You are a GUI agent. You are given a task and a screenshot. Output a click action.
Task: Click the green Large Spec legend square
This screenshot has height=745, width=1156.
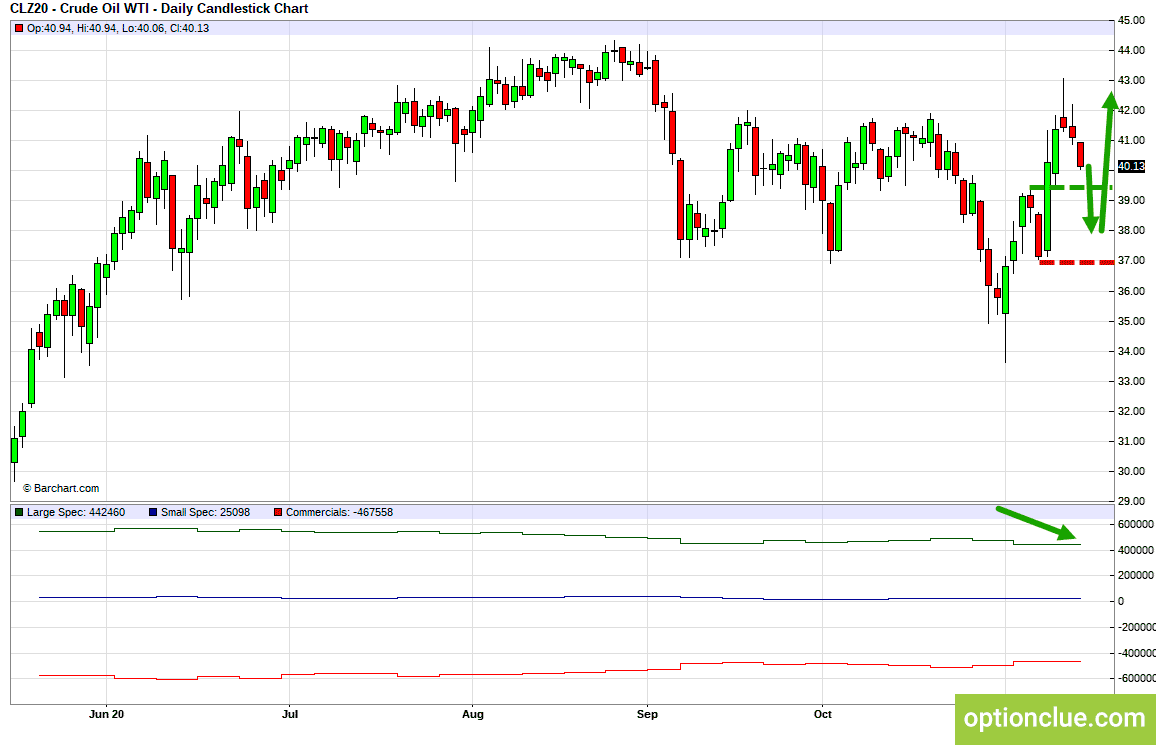[x=19, y=512]
